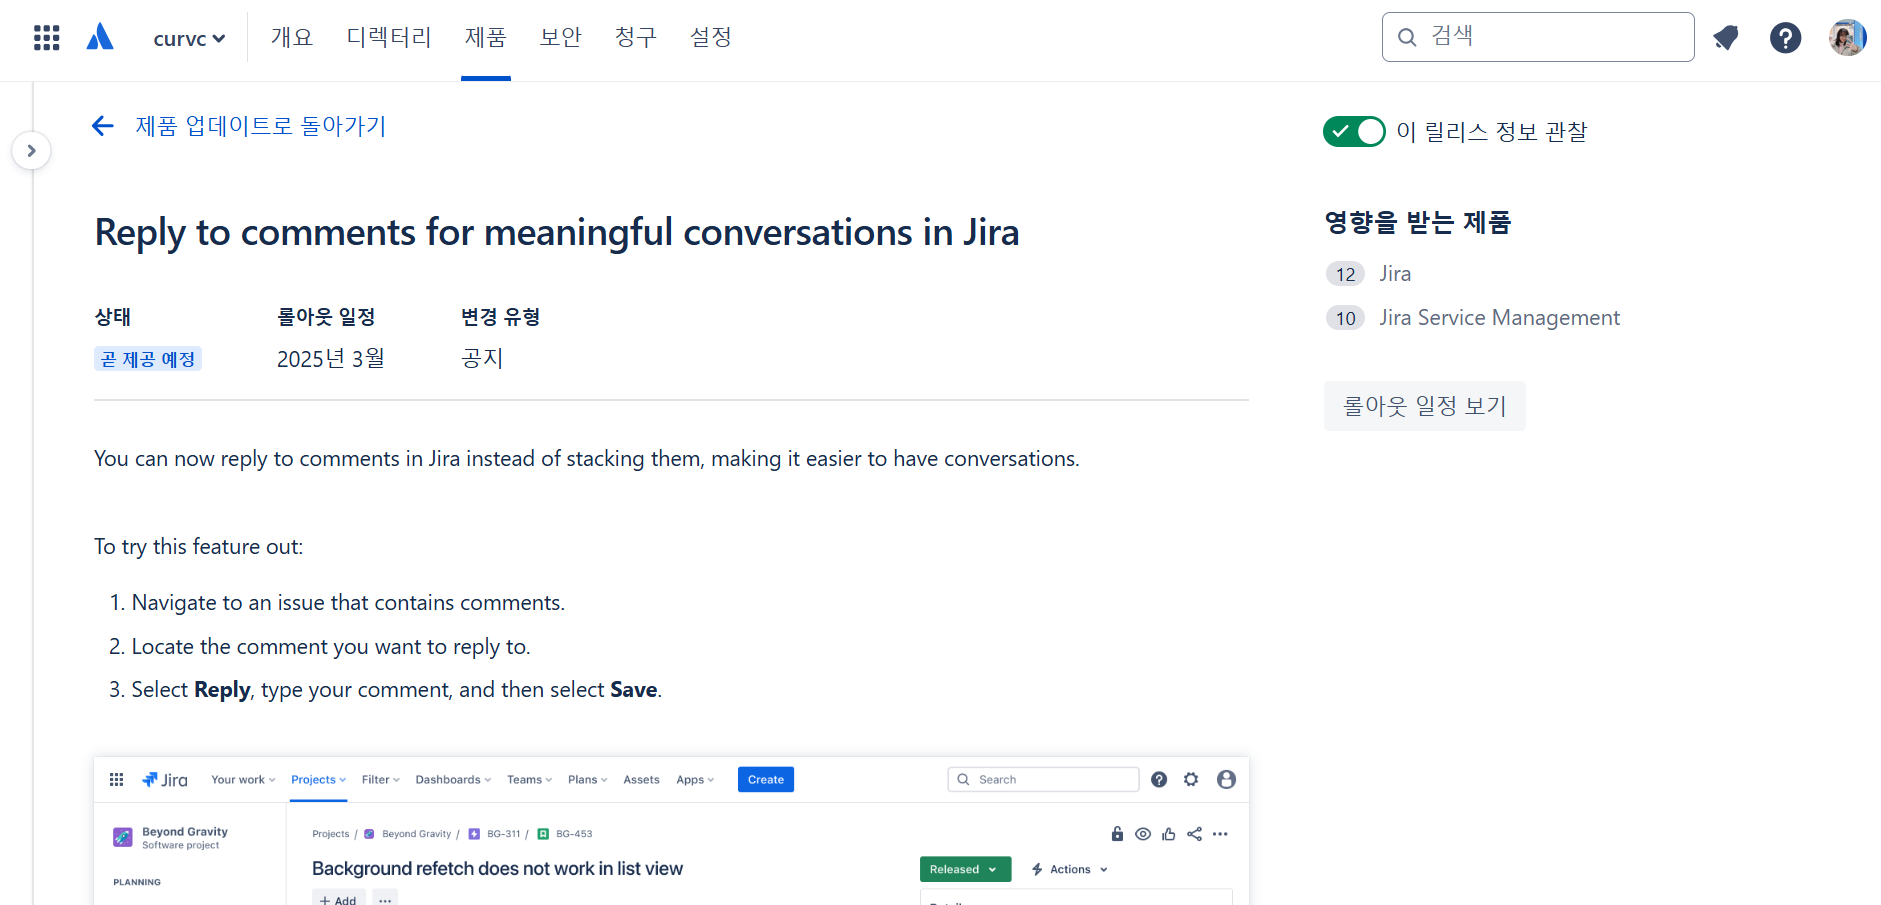Click the issue title Background refetch text
The width and height of the screenshot is (1881, 905).
(498, 869)
